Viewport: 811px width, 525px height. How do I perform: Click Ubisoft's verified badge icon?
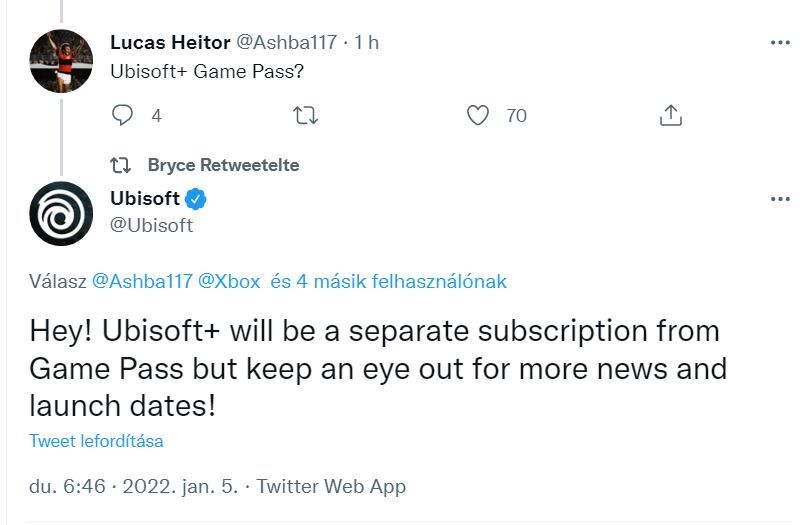coord(197,198)
